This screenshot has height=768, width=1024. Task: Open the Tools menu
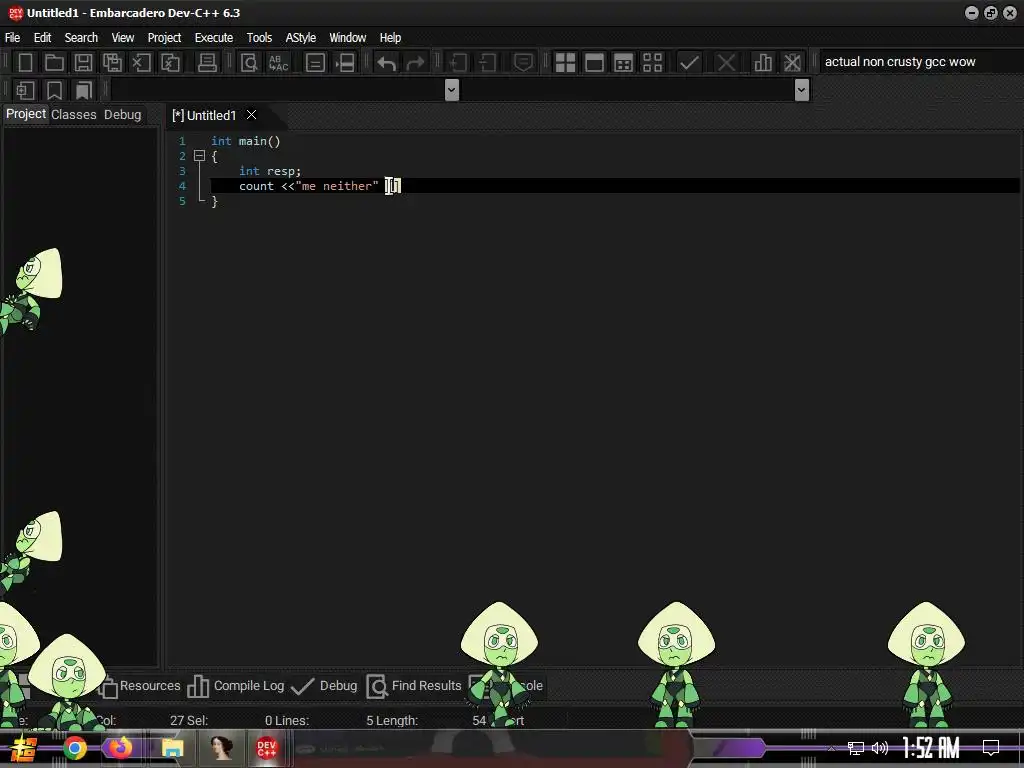(x=259, y=37)
